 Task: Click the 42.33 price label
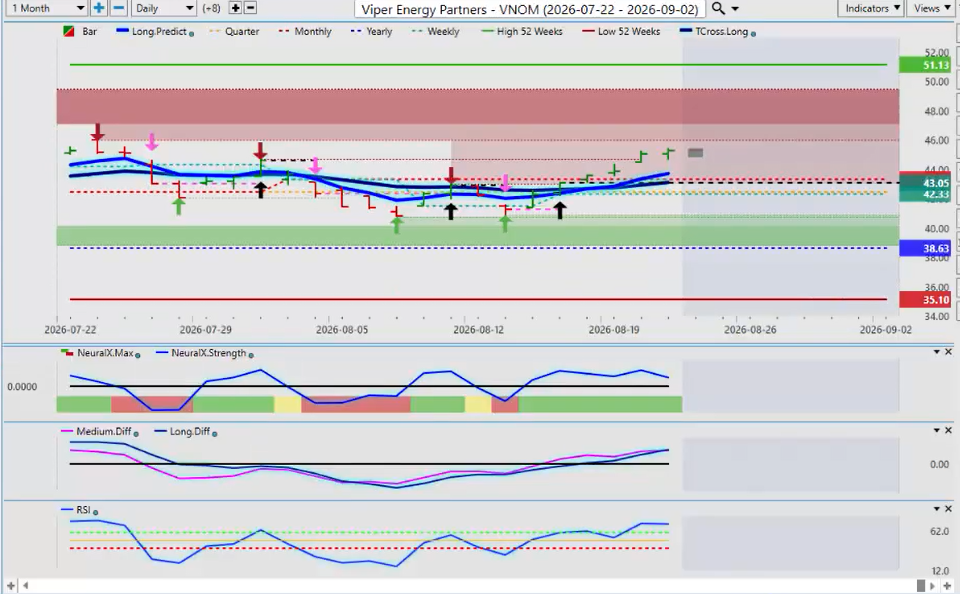click(x=924, y=195)
